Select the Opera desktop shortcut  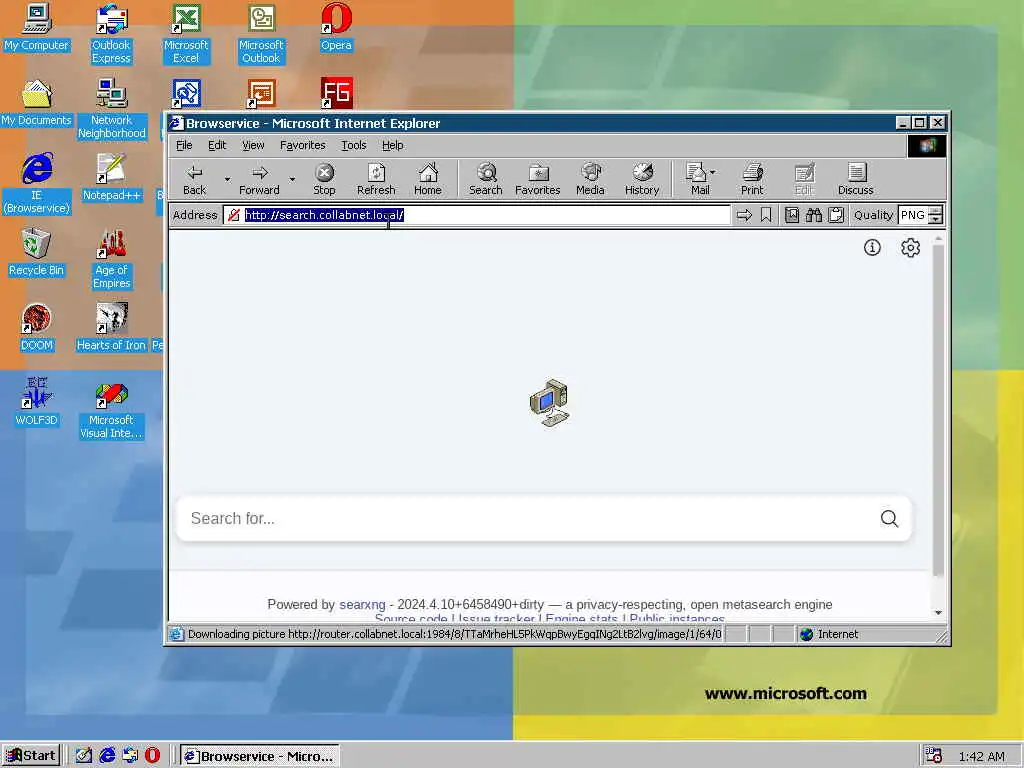[x=336, y=27]
